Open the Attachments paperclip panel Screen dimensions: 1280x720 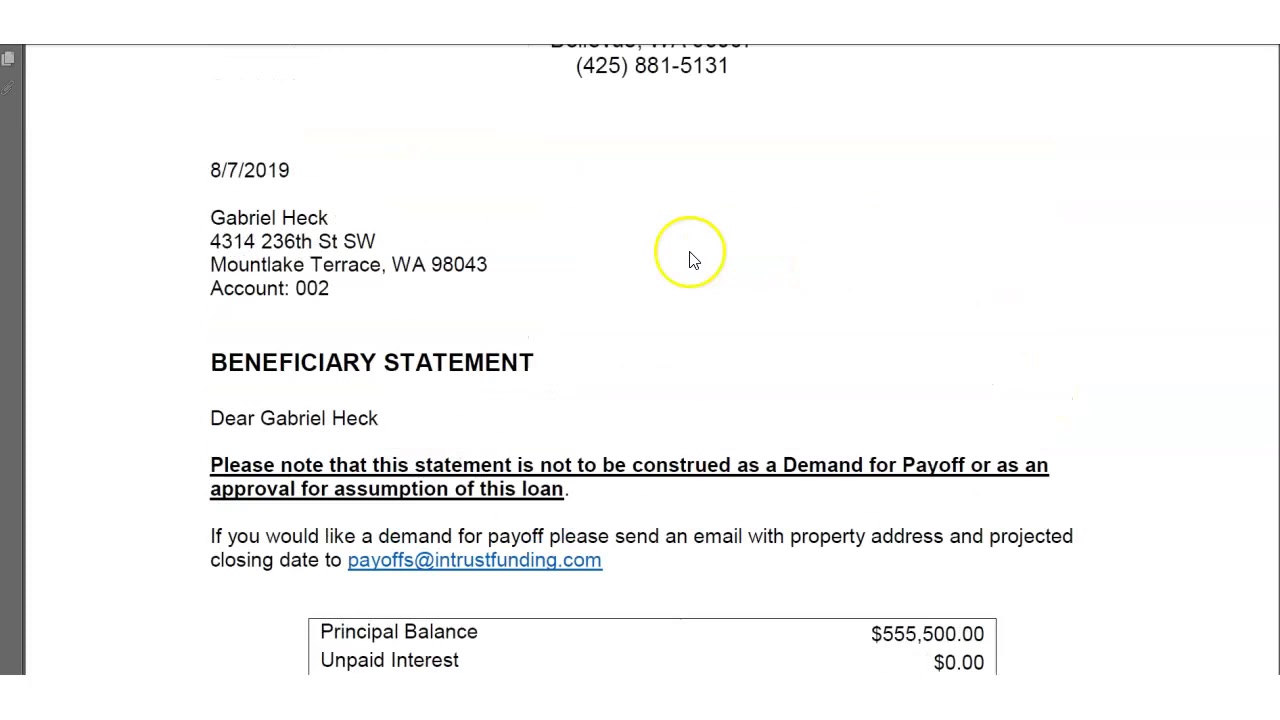[x=8, y=88]
